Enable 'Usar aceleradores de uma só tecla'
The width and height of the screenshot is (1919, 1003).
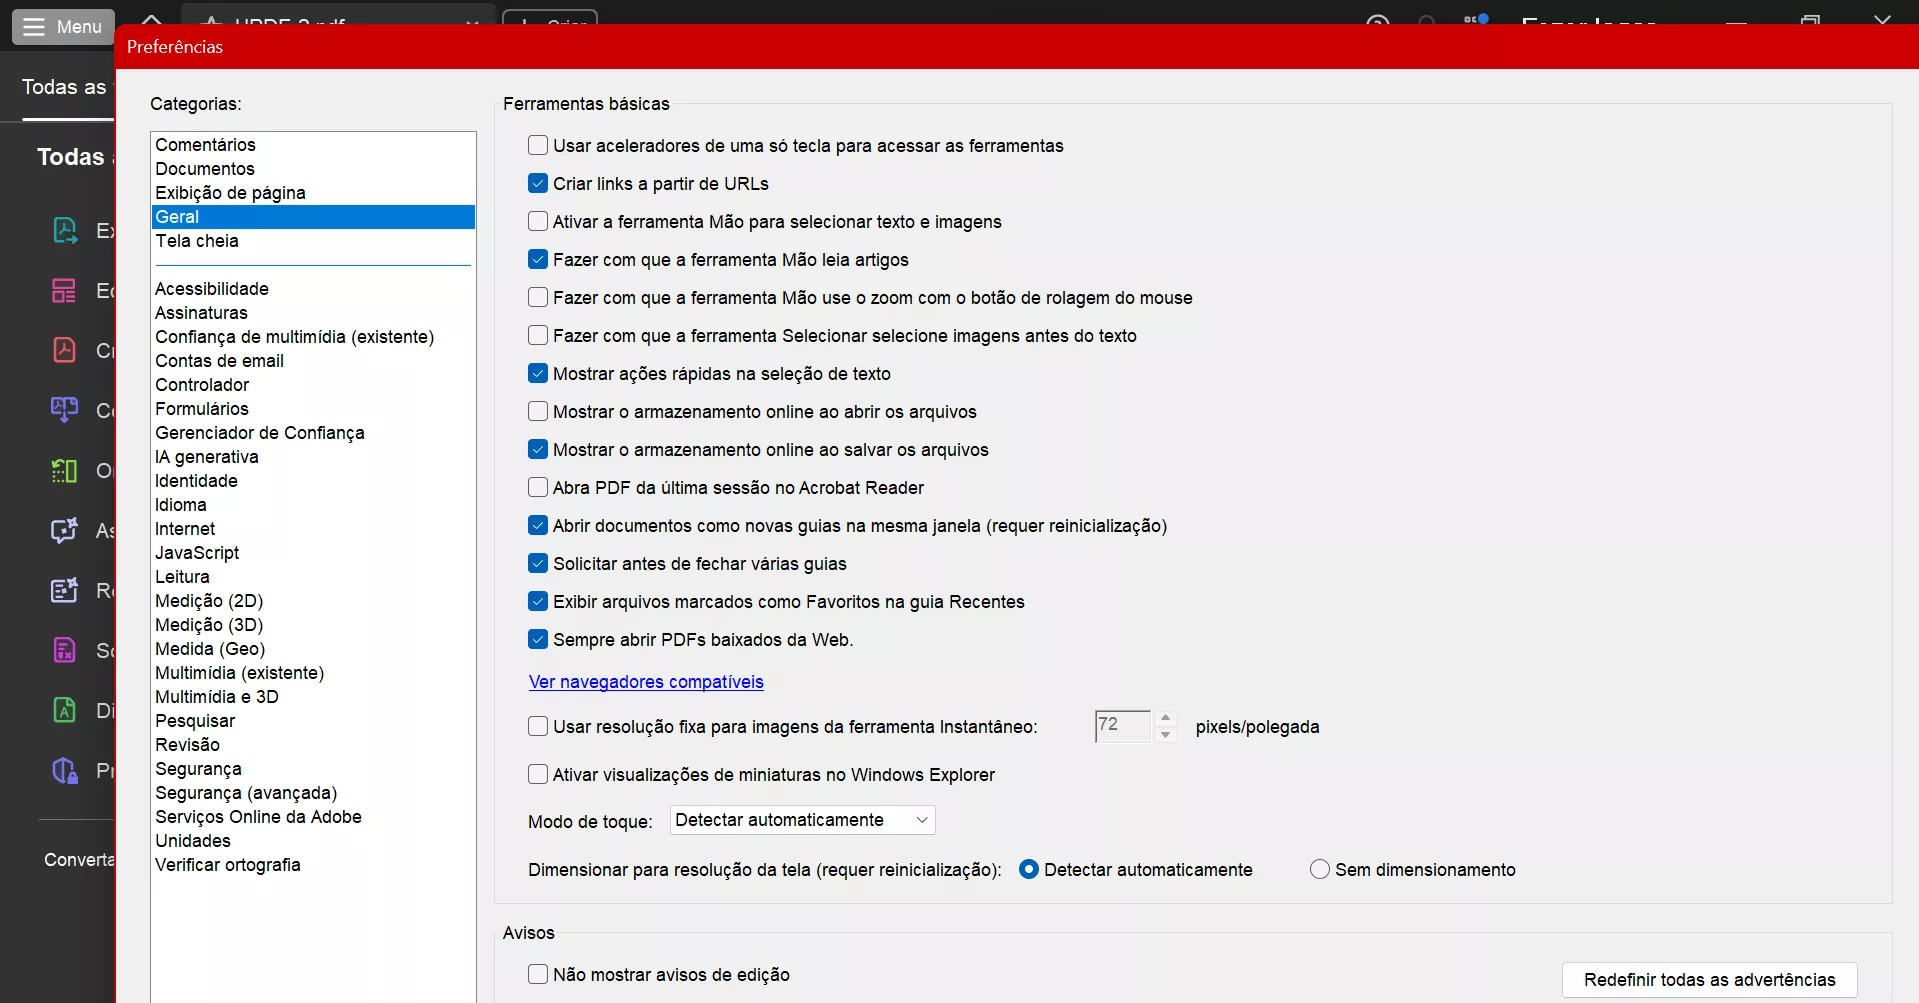pos(537,145)
